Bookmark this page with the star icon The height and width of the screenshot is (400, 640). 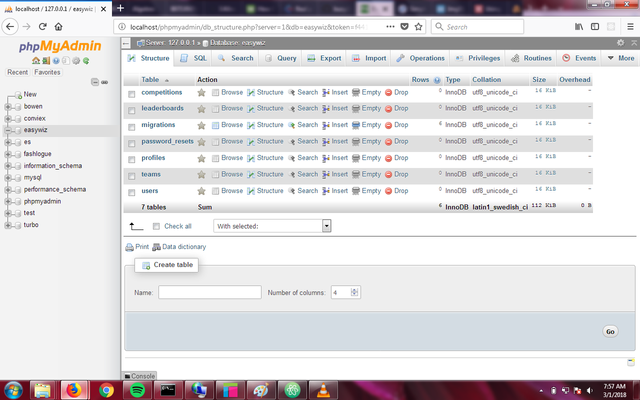click(418, 27)
